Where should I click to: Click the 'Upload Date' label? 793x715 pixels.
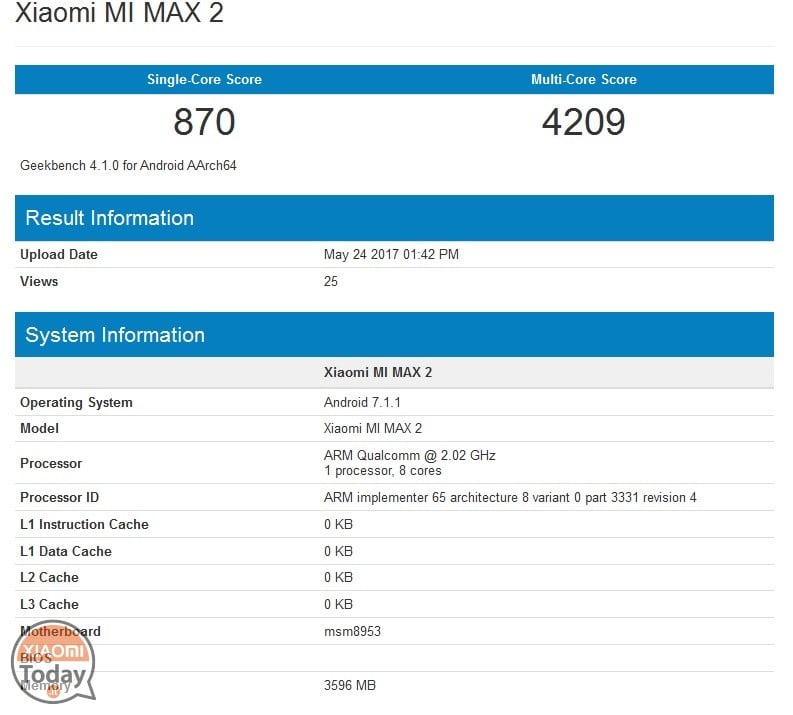59,254
